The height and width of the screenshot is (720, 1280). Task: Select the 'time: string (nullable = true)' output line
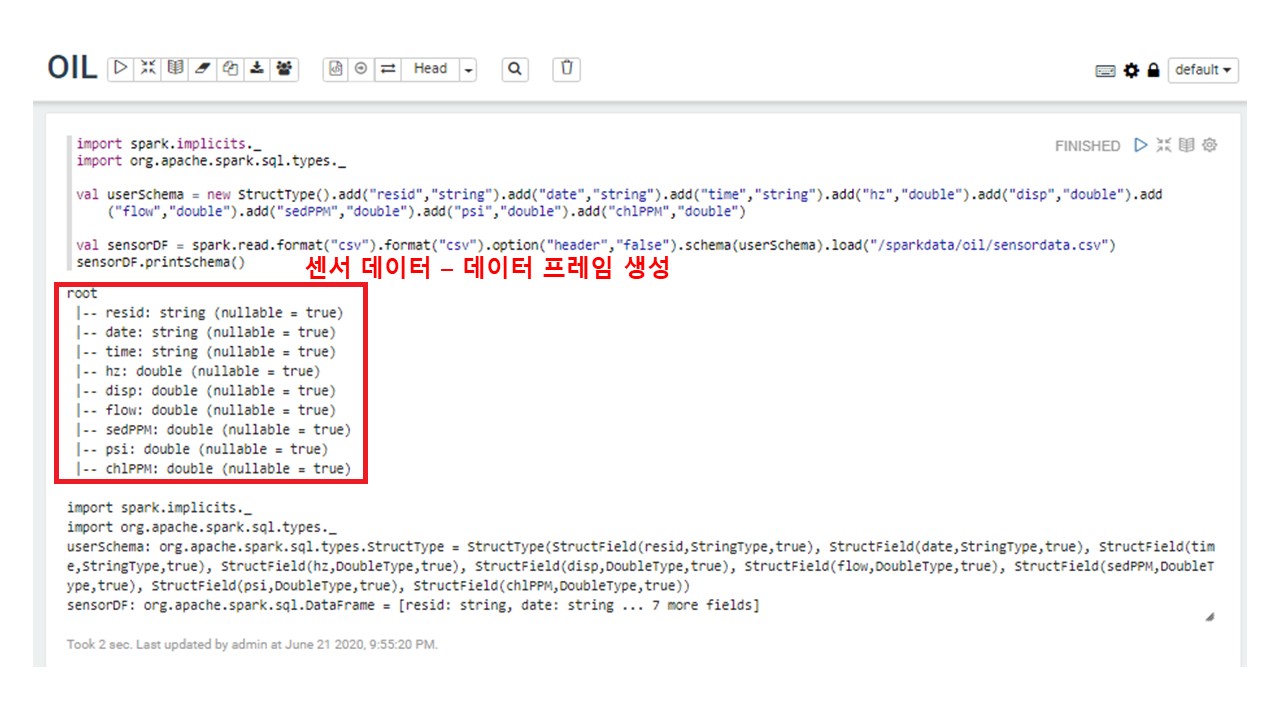point(205,352)
